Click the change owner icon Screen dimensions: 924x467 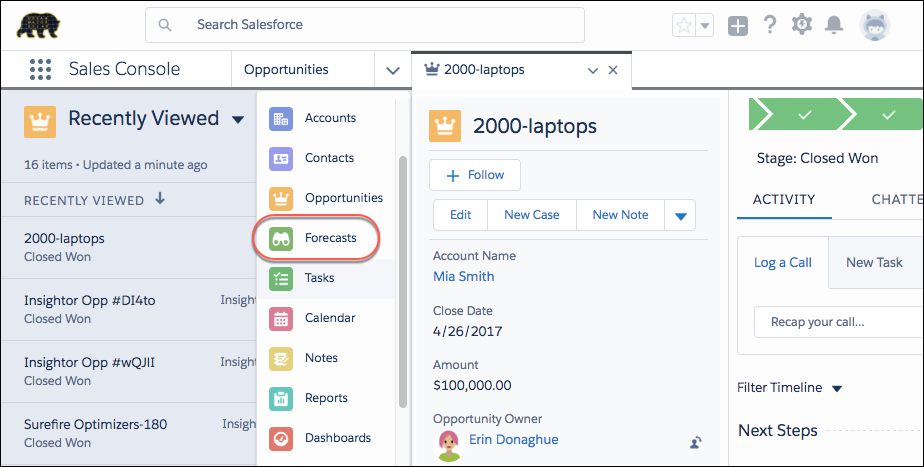(x=696, y=442)
